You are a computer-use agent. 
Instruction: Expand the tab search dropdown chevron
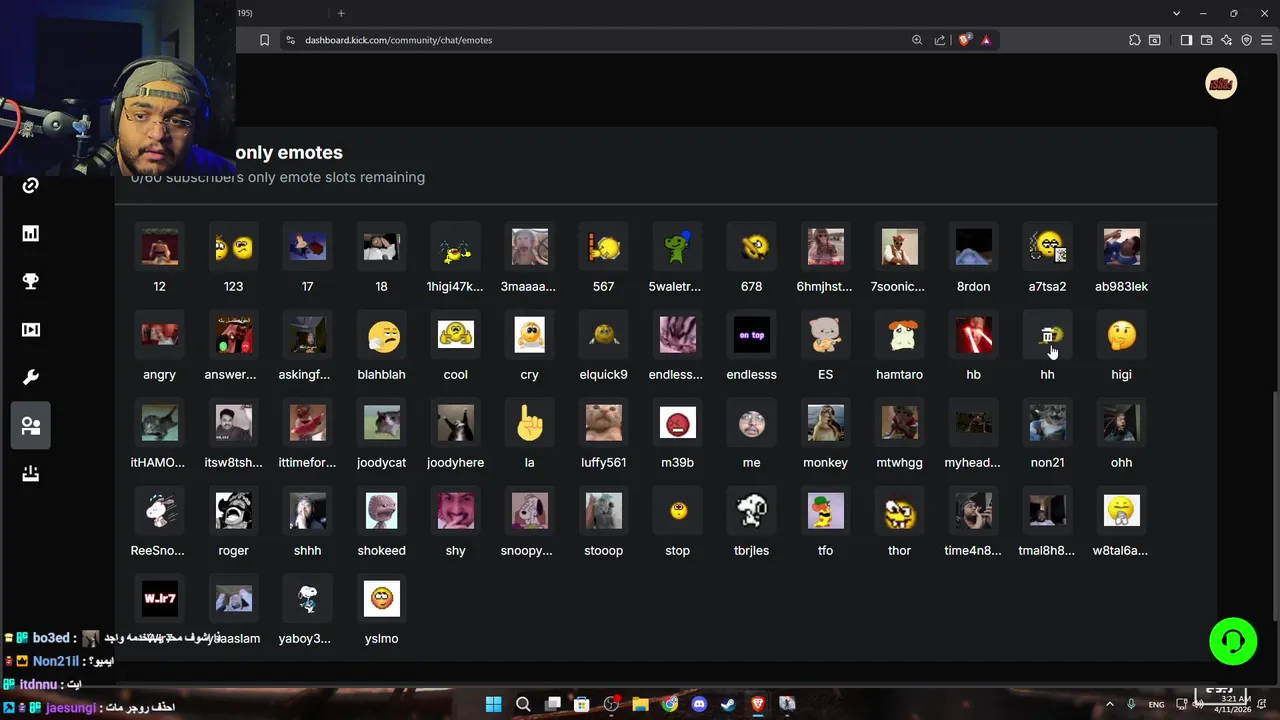pyautogui.click(x=1176, y=13)
